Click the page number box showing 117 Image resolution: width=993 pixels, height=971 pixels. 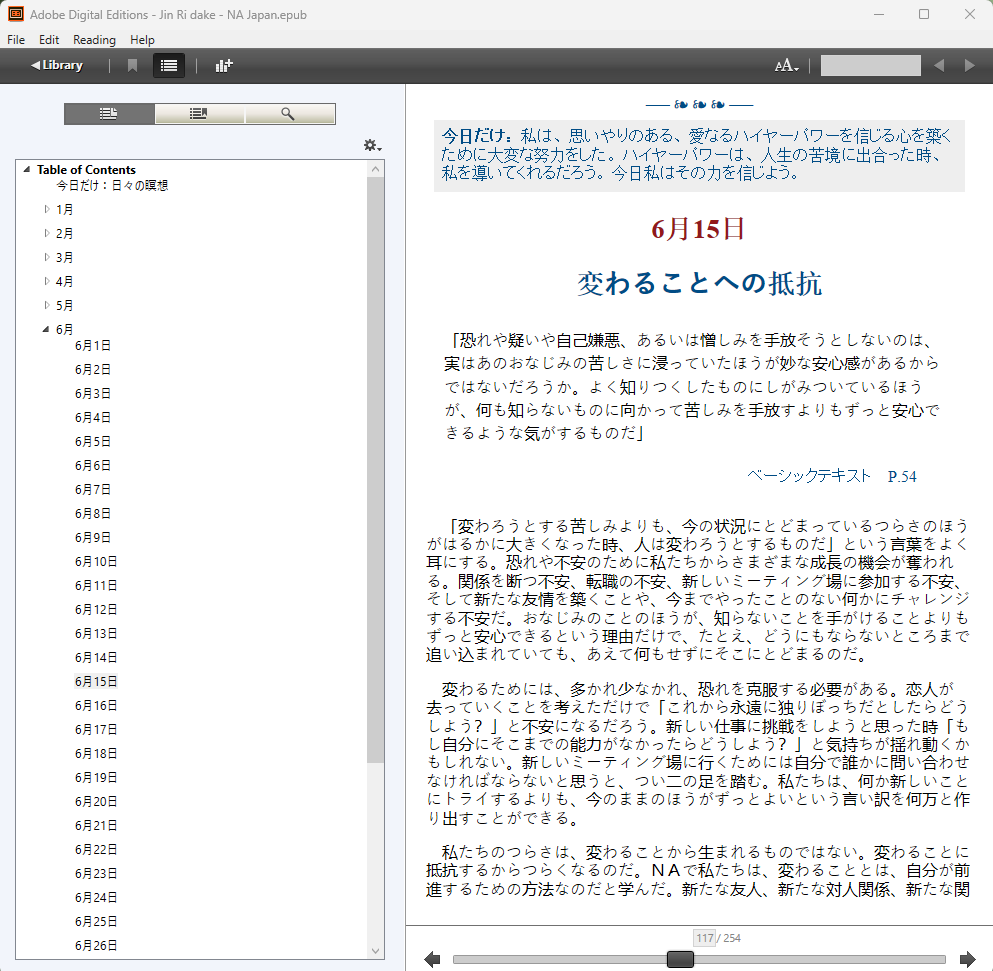tap(705, 938)
